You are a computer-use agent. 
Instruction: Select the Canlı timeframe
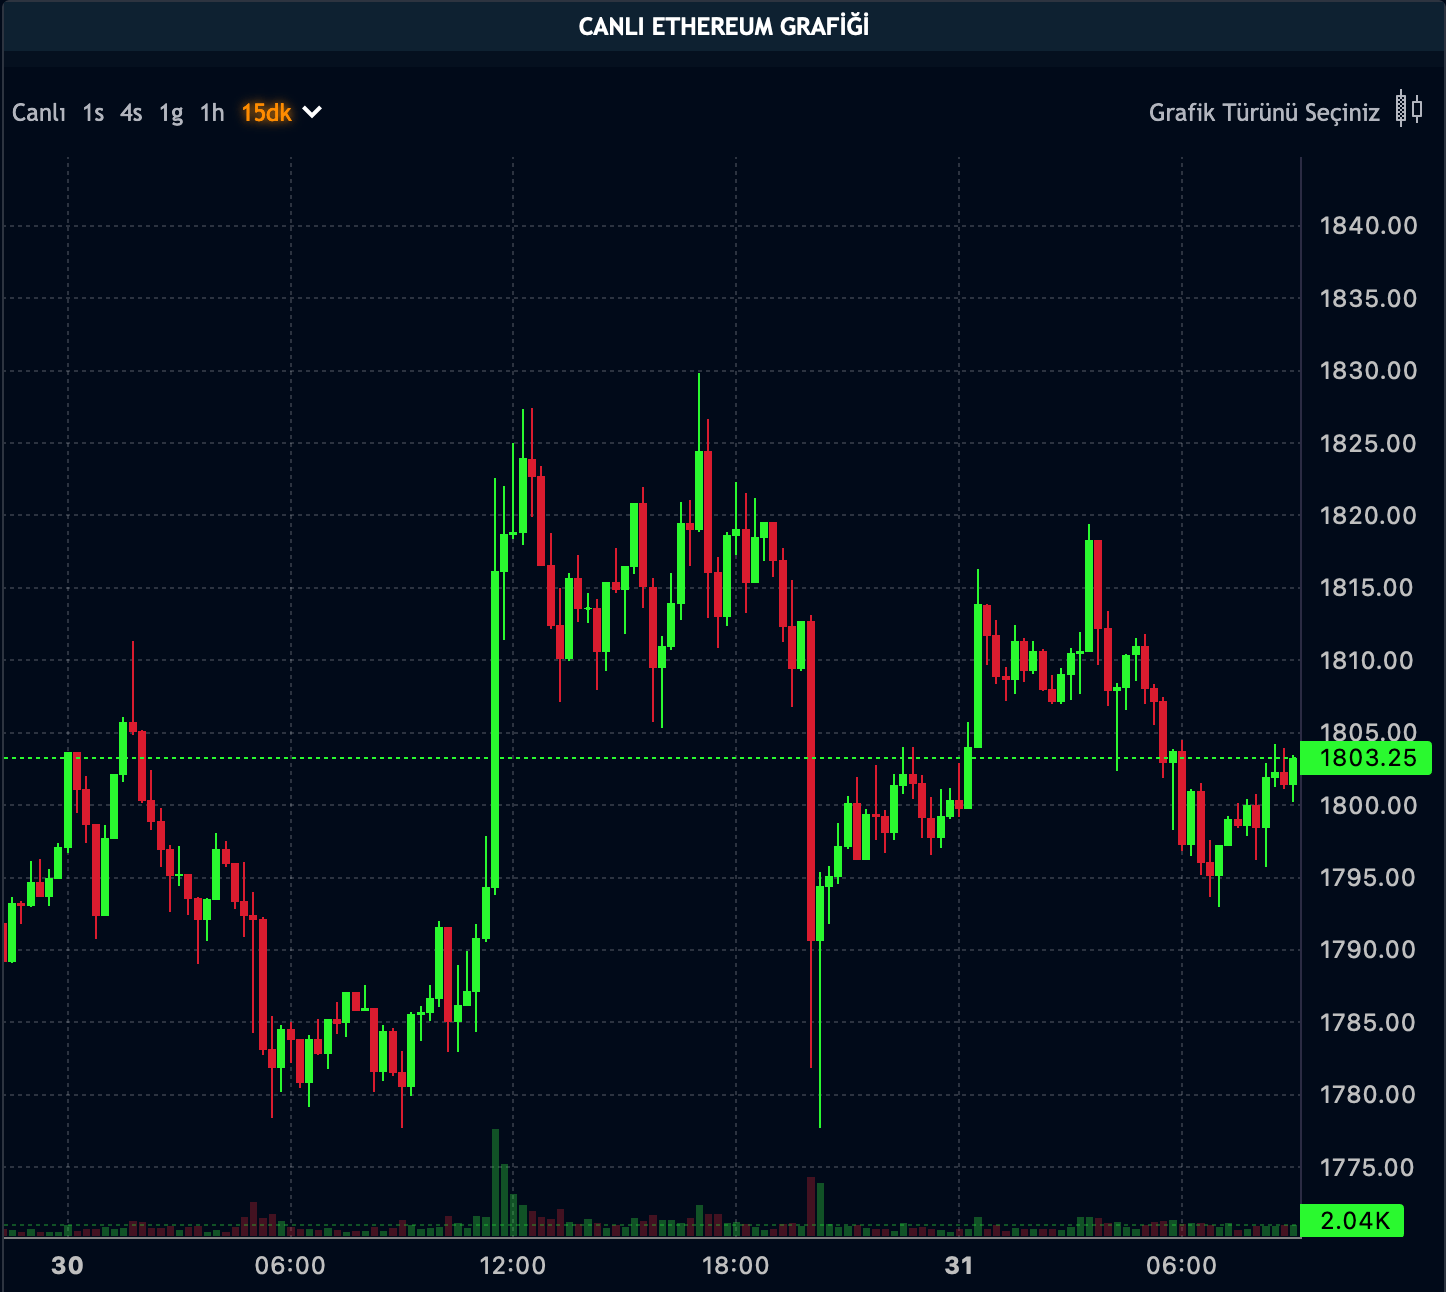click(39, 113)
